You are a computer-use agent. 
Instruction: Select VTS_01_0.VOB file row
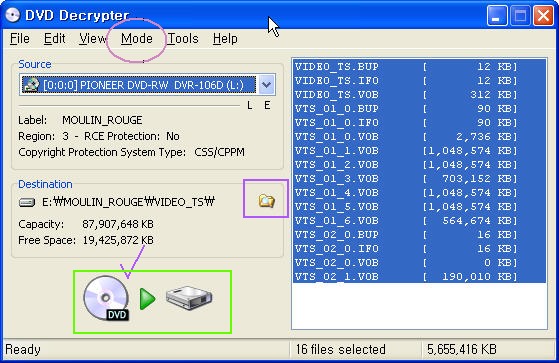coord(419,137)
